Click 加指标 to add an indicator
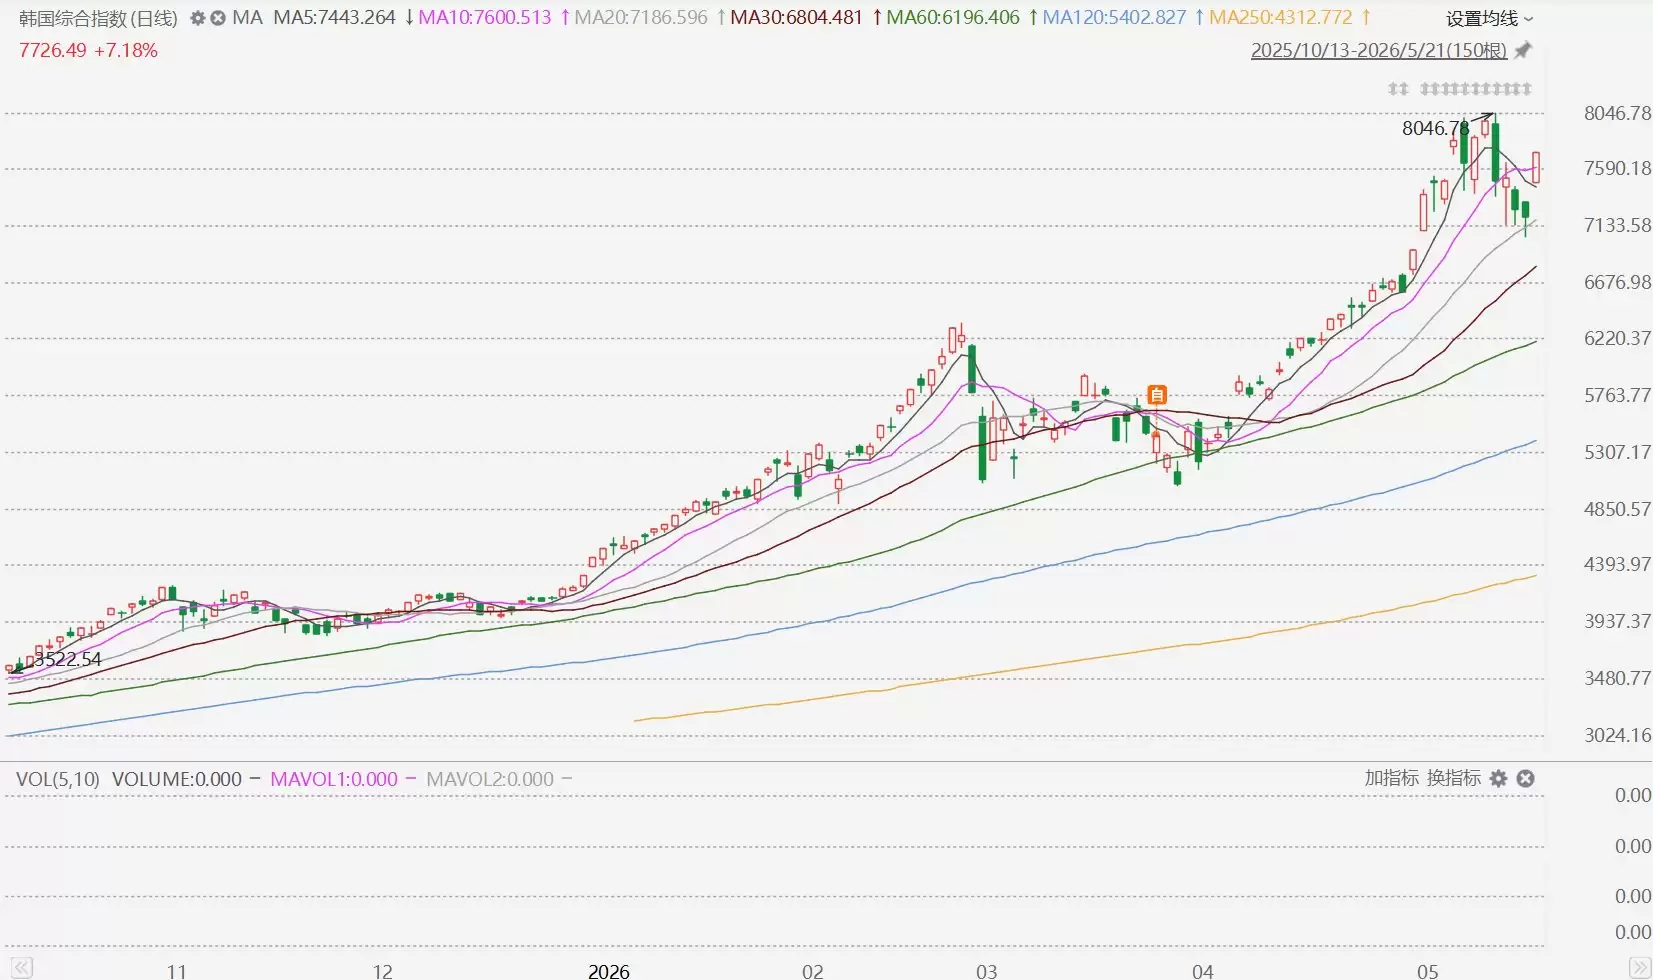Screen dimensions: 1653x980 1392,778
